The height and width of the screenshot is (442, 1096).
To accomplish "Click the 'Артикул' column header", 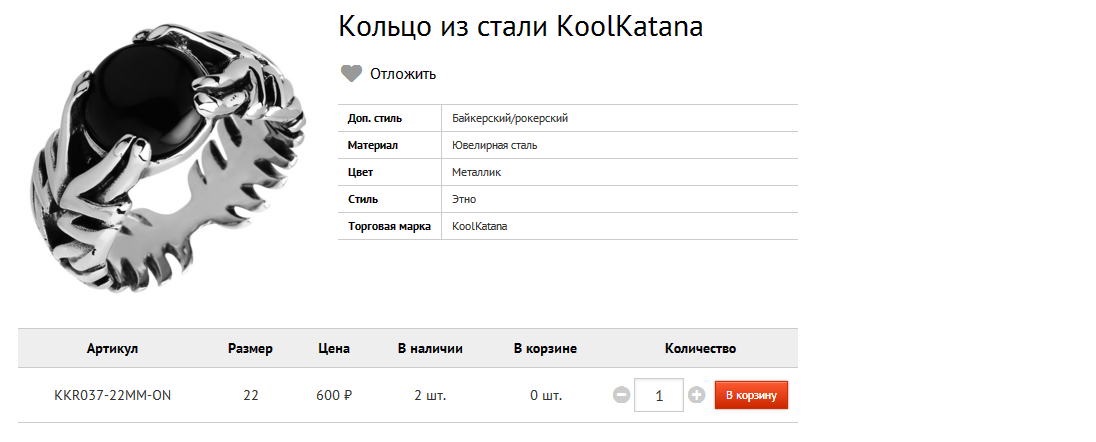I will [112, 349].
